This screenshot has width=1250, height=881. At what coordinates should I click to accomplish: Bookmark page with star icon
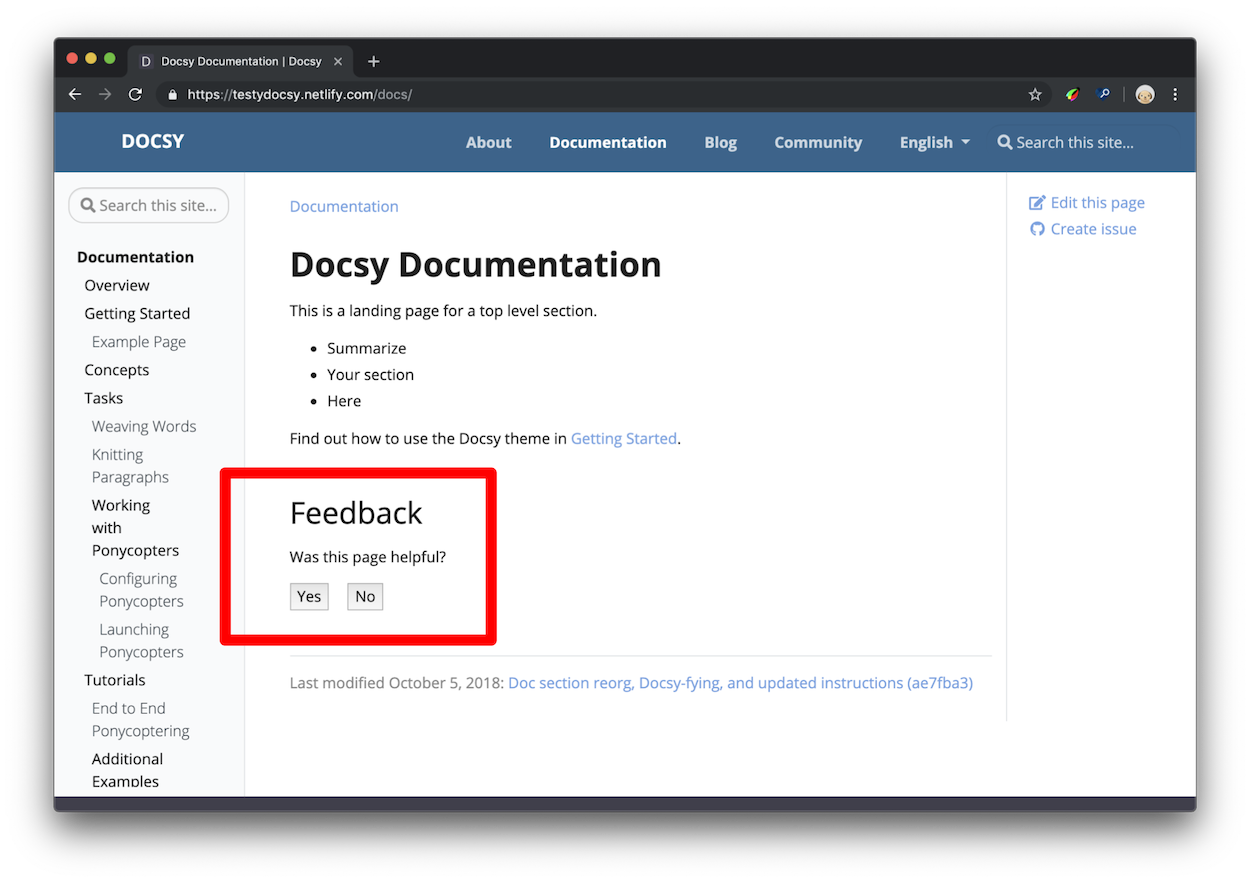1035,94
